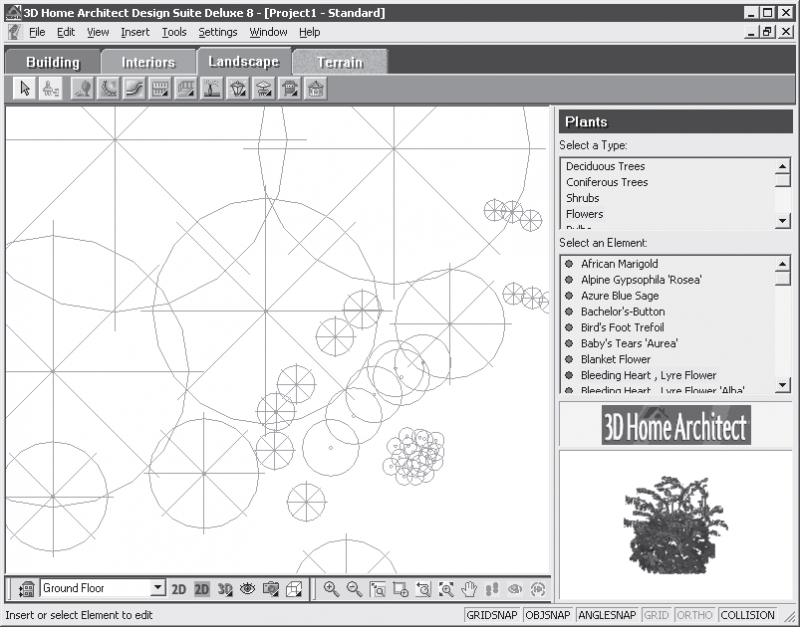Select Flowers plant type
This screenshot has height=627, width=800.
click(x=584, y=214)
